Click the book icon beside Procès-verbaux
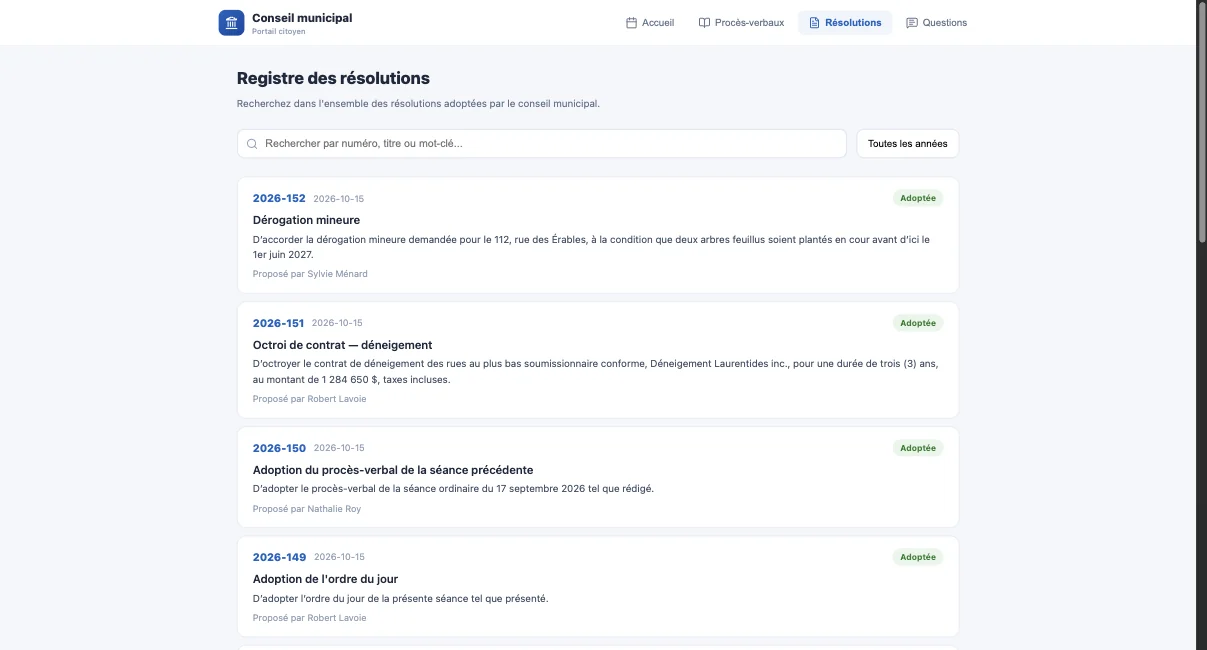The image size is (1207, 650). tap(704, 23)
